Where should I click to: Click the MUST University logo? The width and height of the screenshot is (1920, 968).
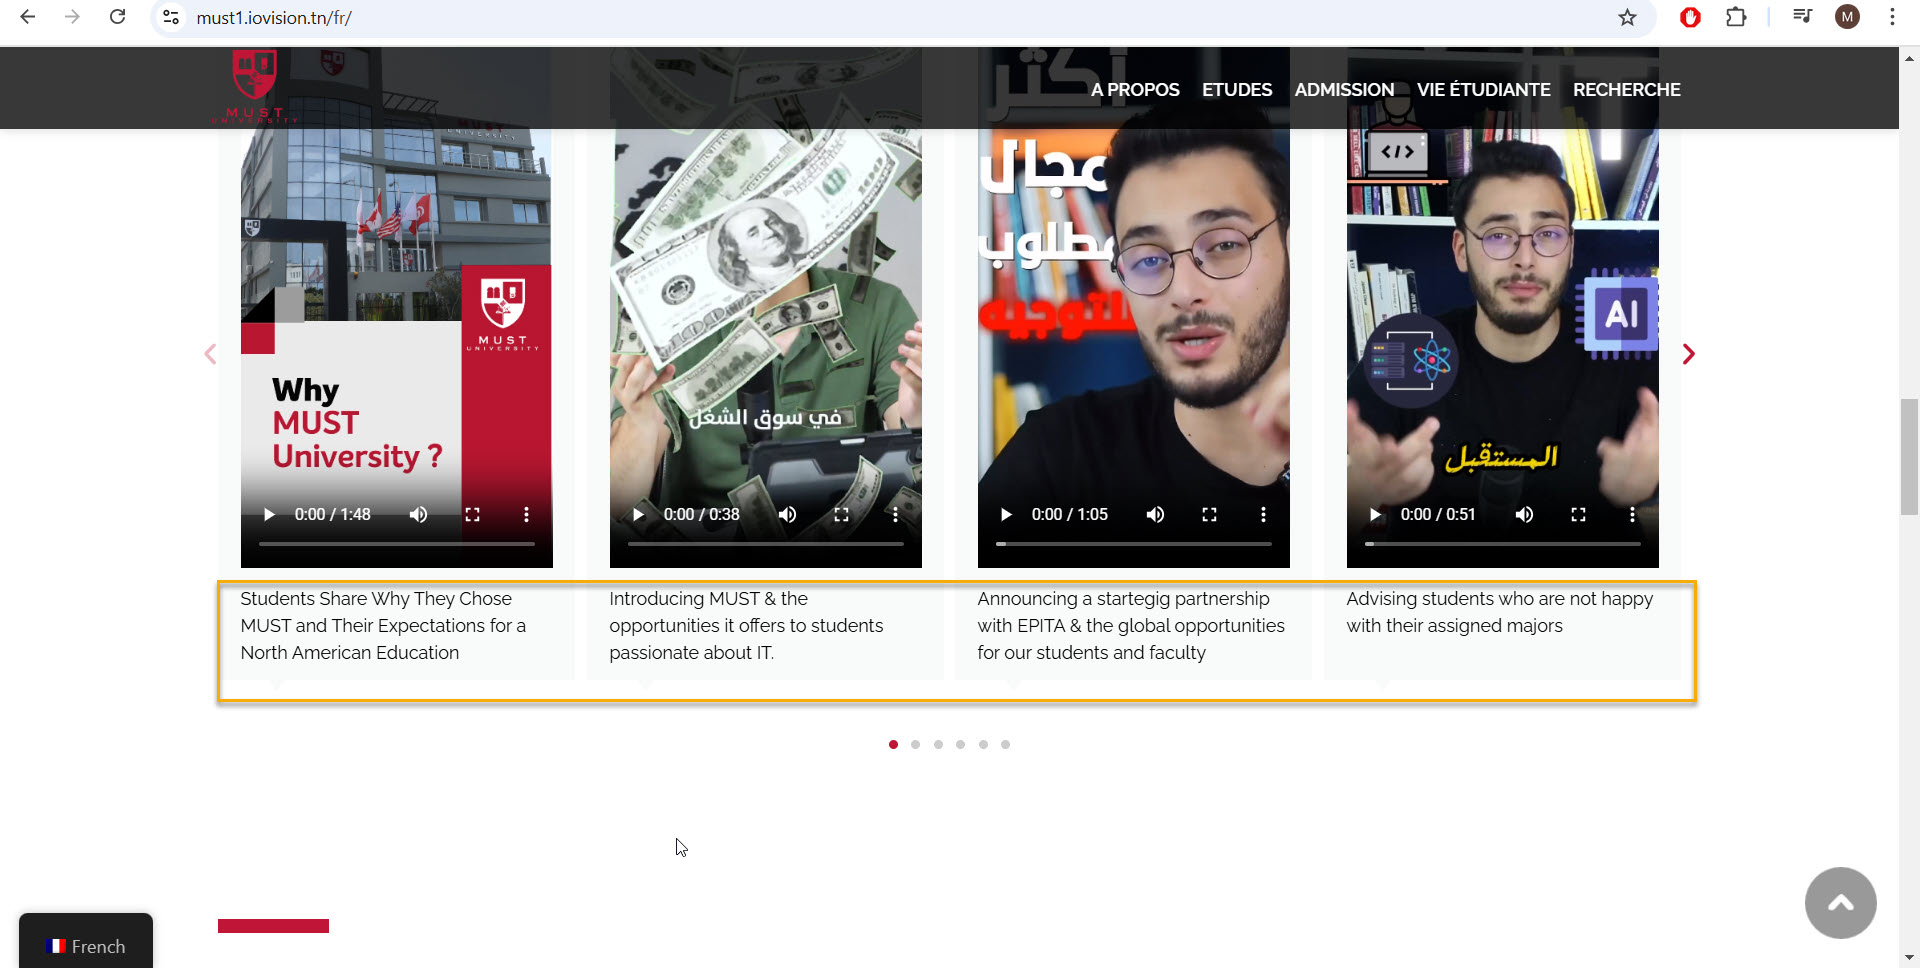coord(254,87)
